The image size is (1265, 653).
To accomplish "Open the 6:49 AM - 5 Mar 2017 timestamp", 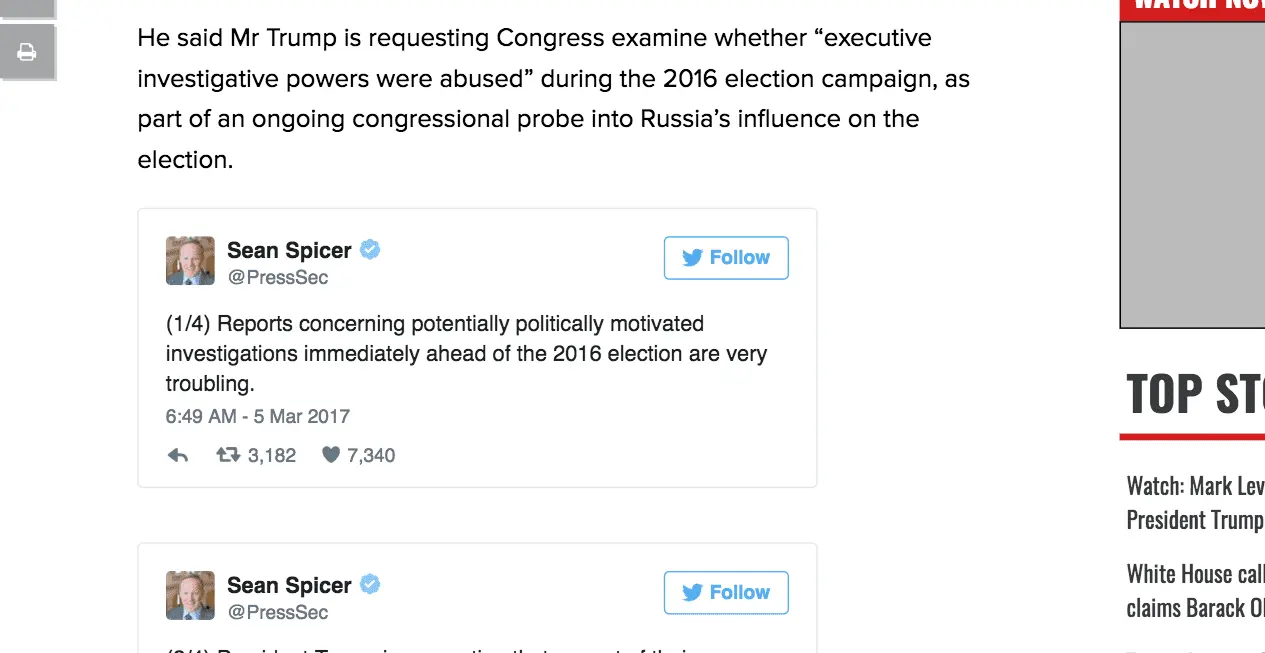I will (x=258, y=416).
